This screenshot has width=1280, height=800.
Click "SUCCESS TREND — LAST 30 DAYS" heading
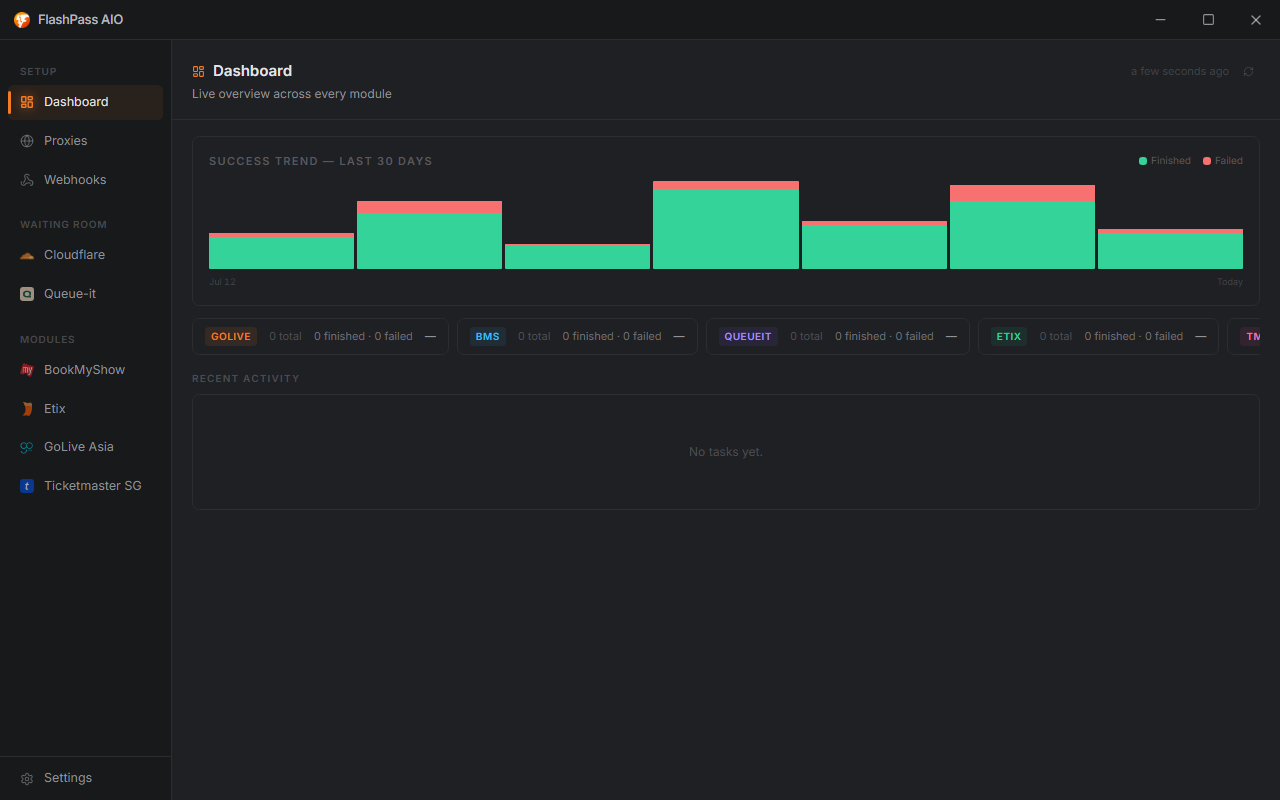(321, 161)
